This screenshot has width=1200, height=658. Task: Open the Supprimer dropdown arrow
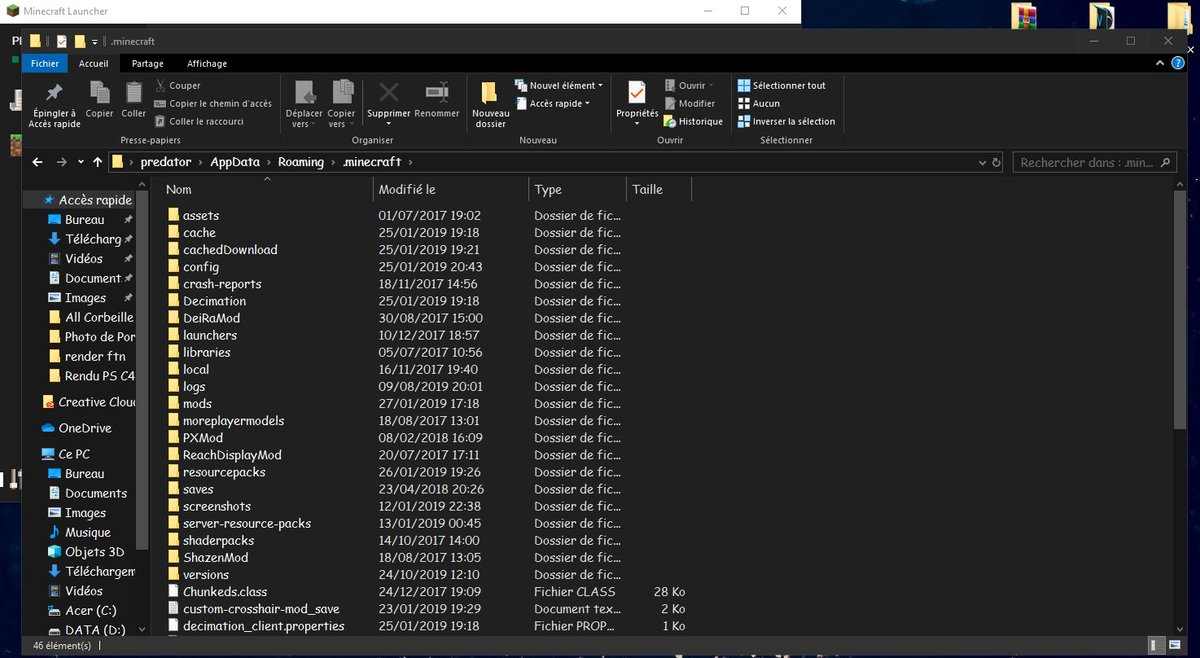pos(388,124)
